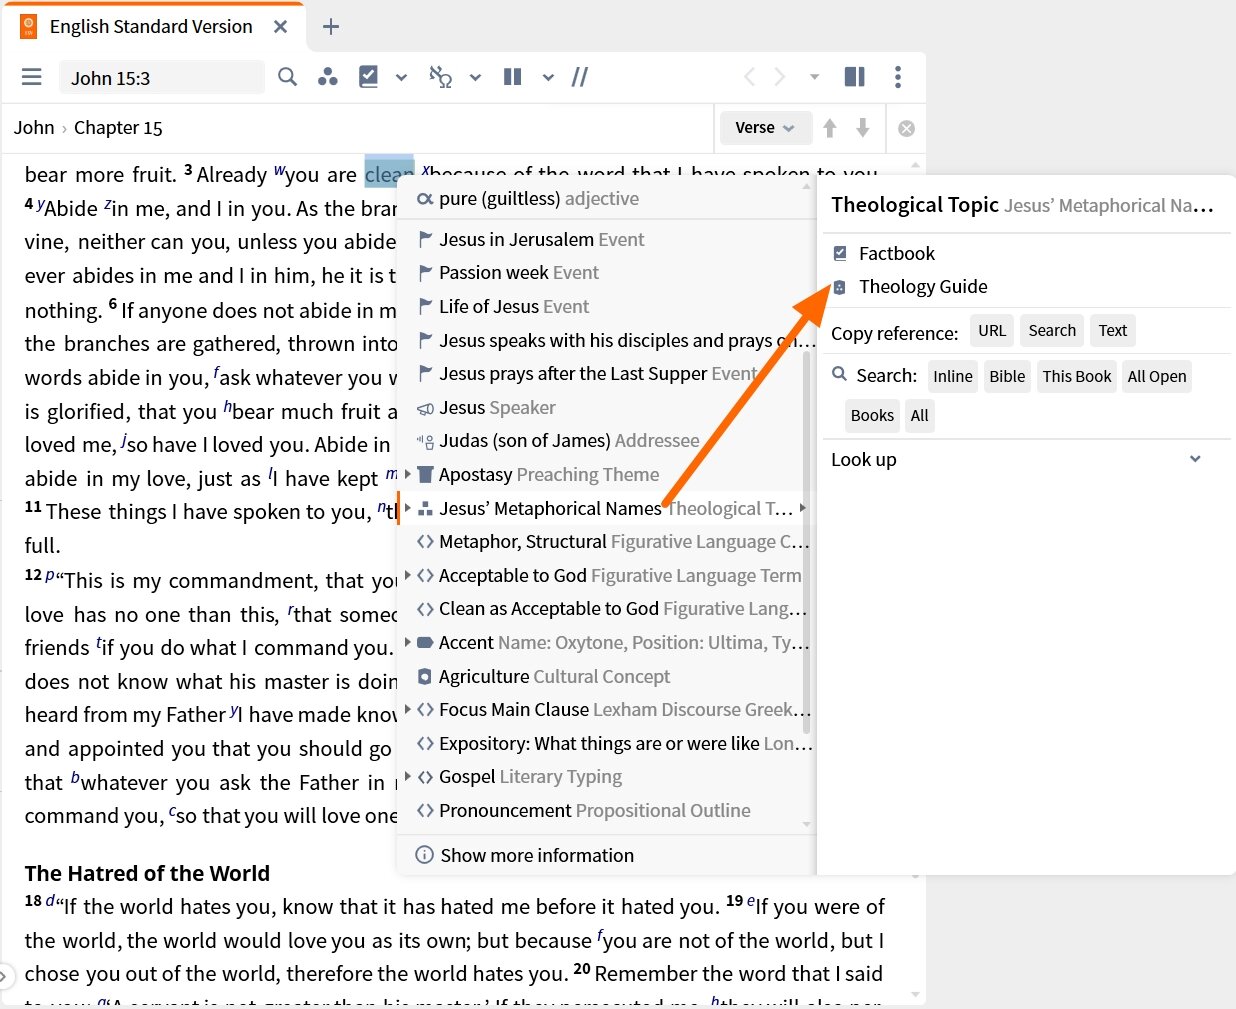The width and height of the screenshot is (1236, 1009).
Task: Click the Chapter 15 breadcrumb
Action: 118,128
